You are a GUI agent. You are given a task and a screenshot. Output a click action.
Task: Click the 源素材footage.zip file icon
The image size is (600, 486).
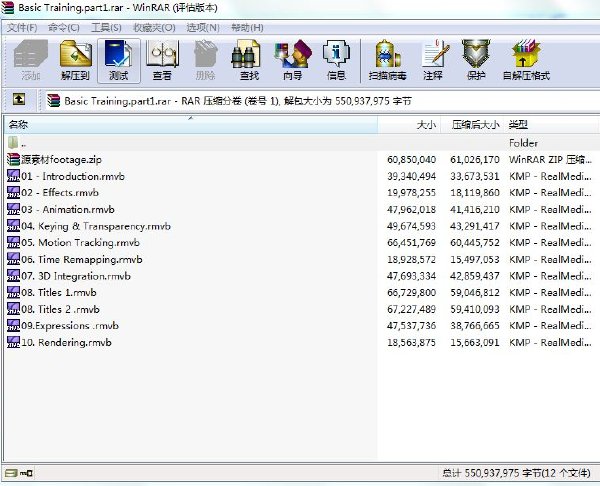coord(13,160)
